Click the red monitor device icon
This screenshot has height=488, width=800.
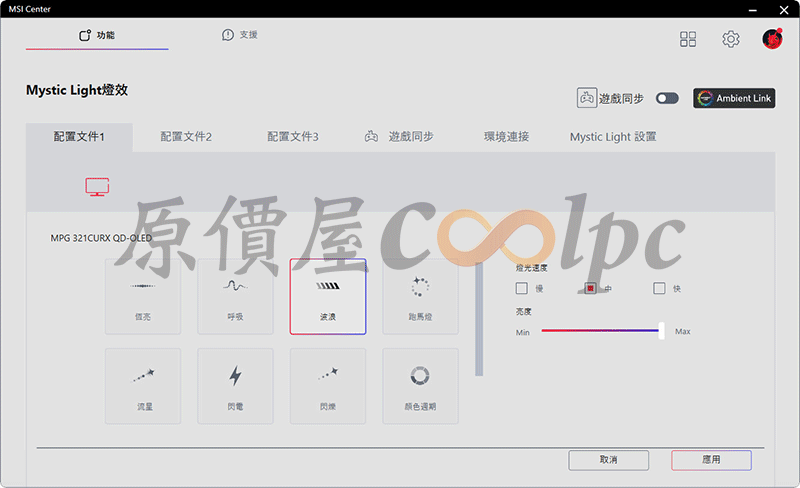pyautogui.click(x=97, y=187)
